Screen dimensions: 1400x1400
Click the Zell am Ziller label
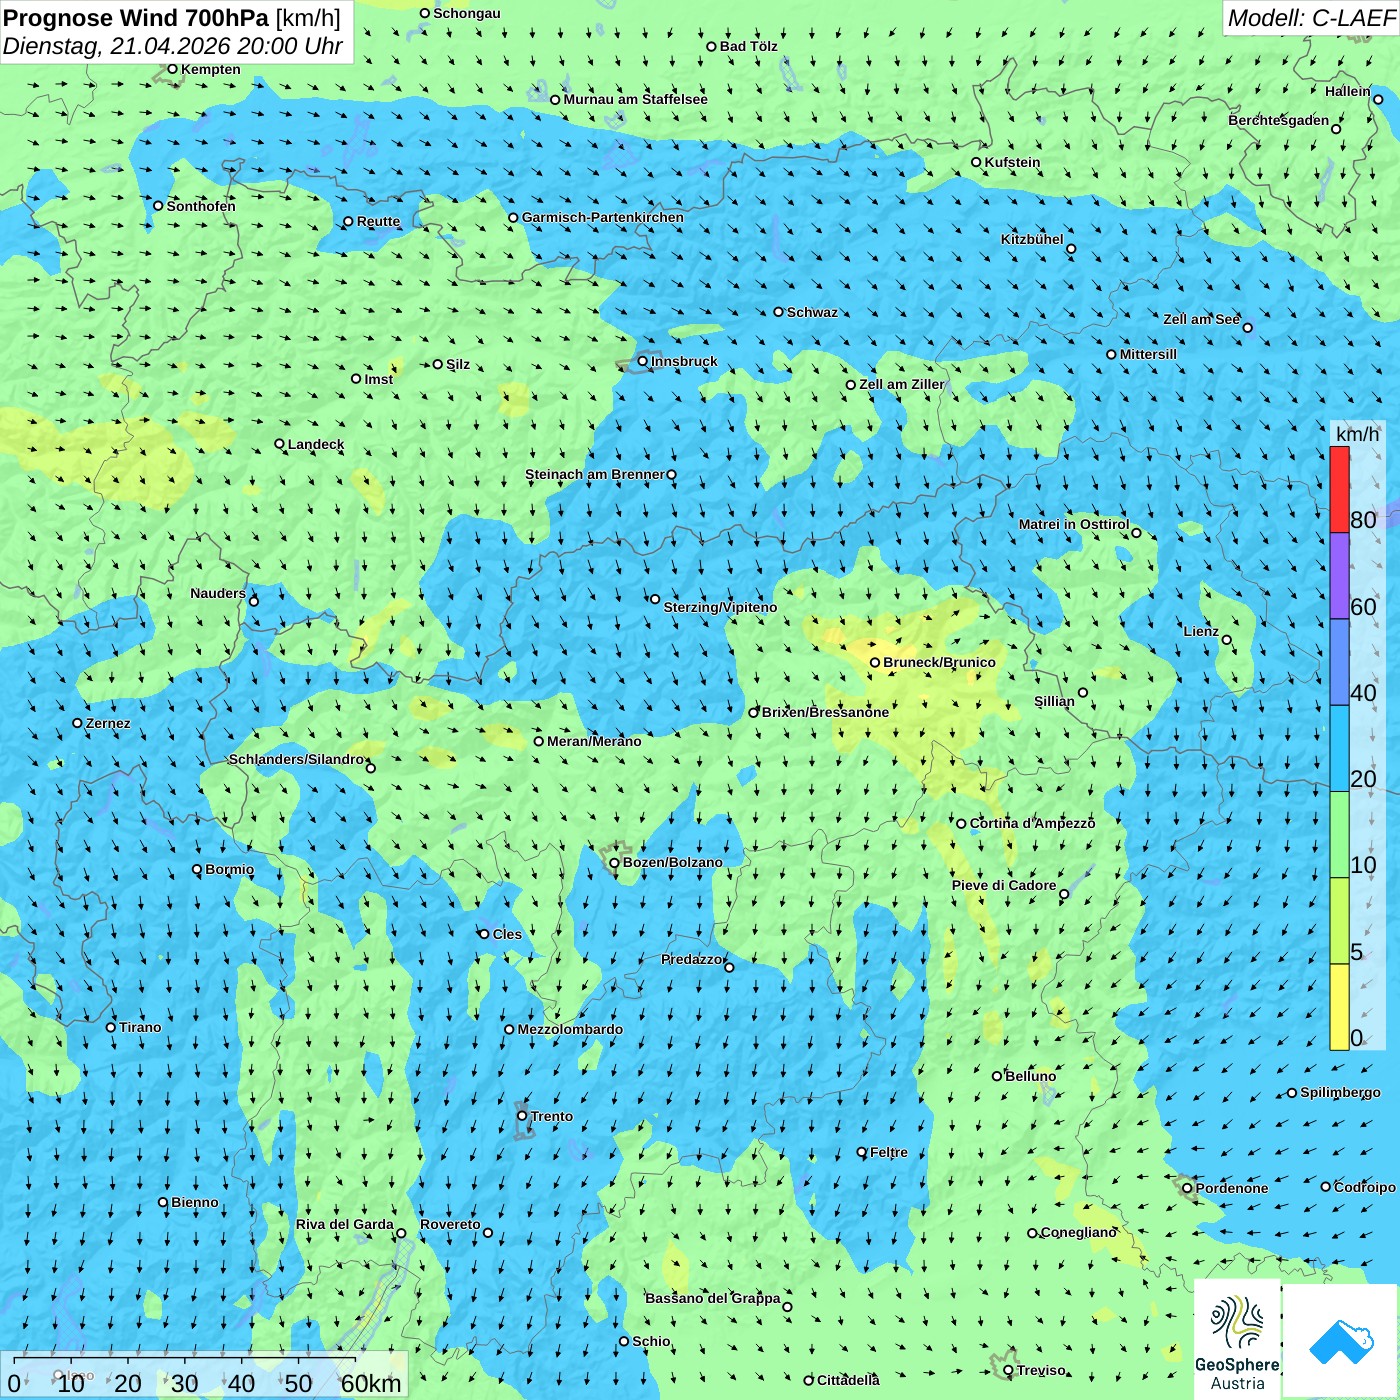click(901, 384)
